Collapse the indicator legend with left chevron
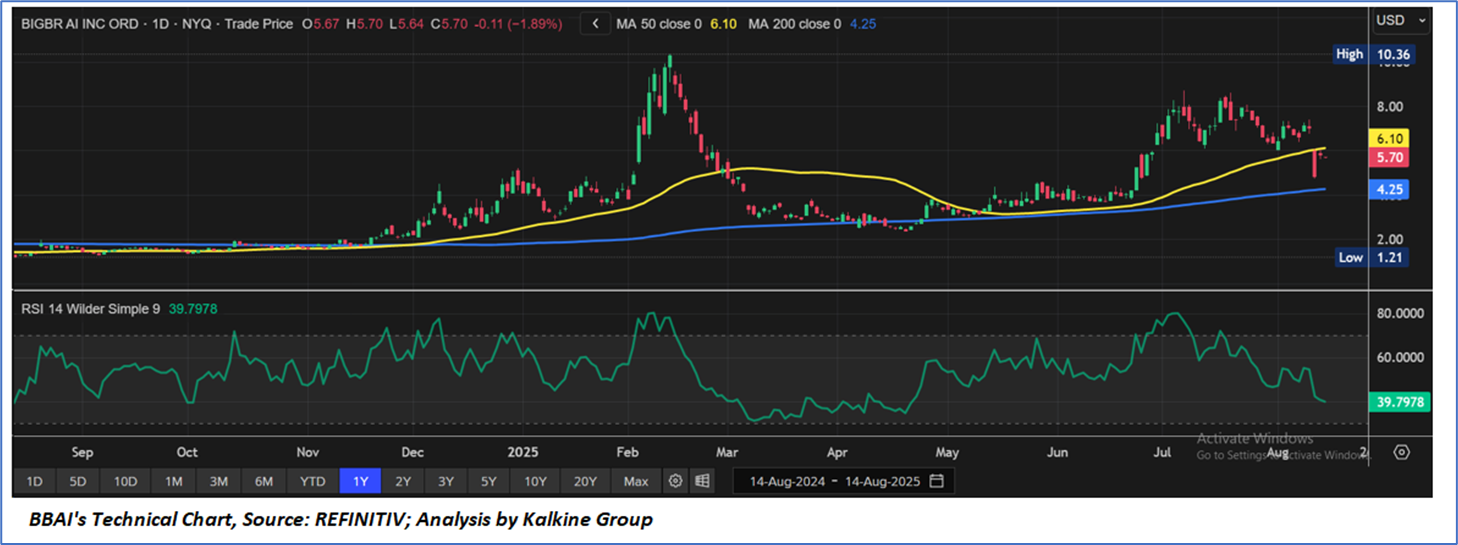Image resolution: width=1458 pixels, height=545 pixels. point(596,24)
